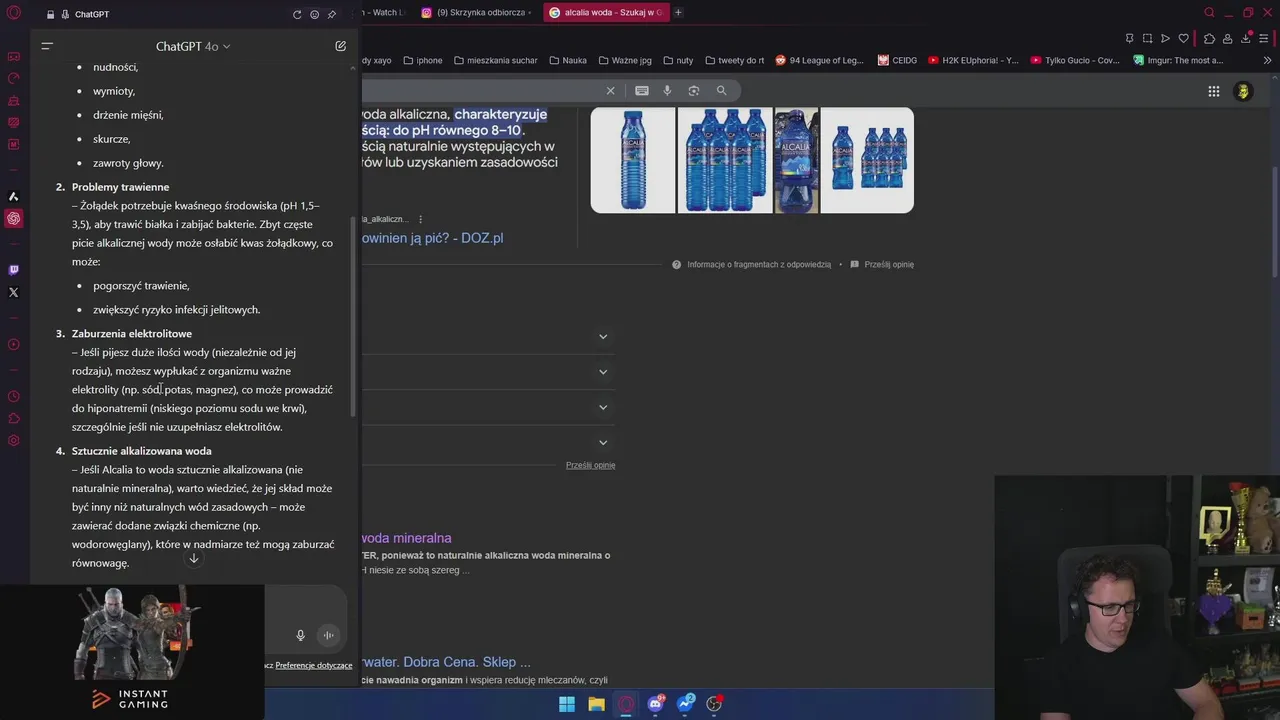Screen dimensions: 1280x720
Task: Open GX Corner controller icon in sidebar
Action: click(x=13, y=56)
